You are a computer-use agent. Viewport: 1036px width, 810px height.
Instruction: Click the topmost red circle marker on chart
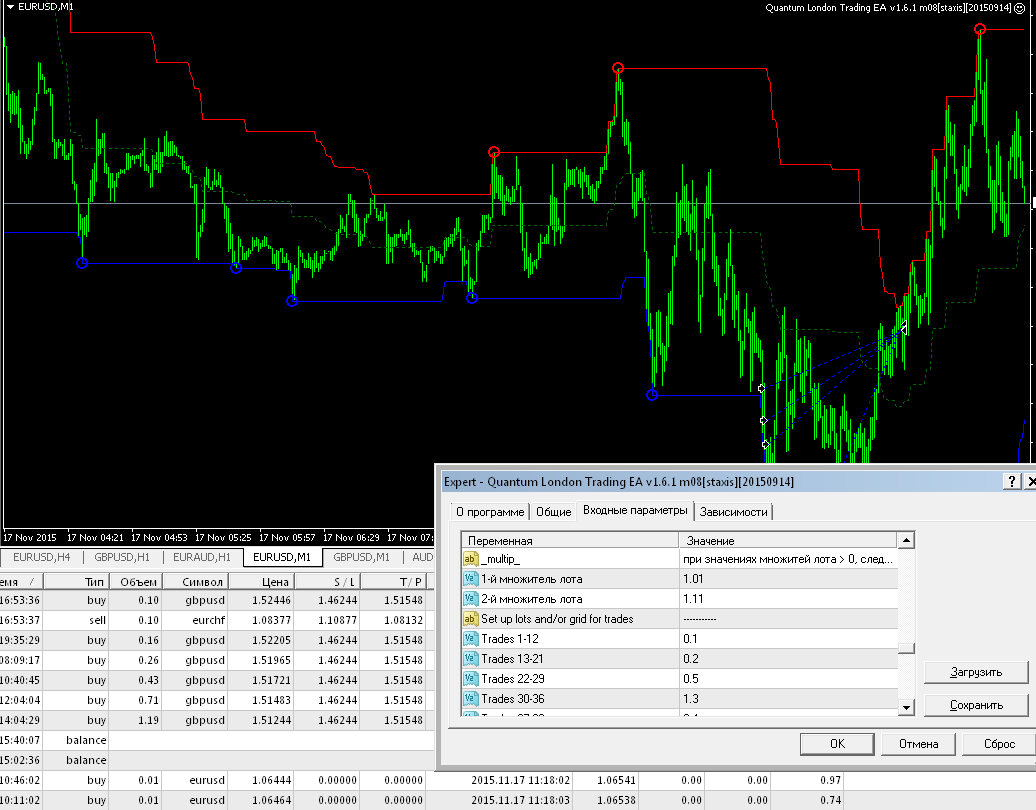pyautogui.click(x=980, y=29)
